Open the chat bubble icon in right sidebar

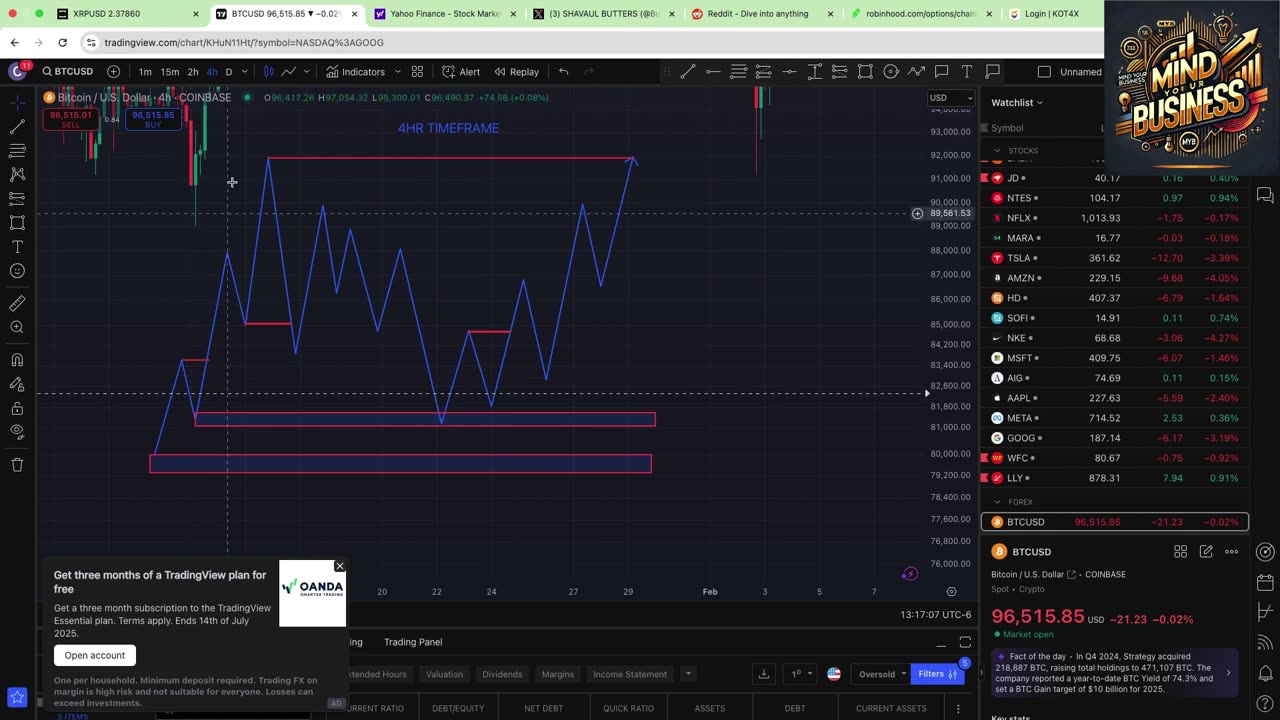pyautogui.click(x=1265, y=195)
